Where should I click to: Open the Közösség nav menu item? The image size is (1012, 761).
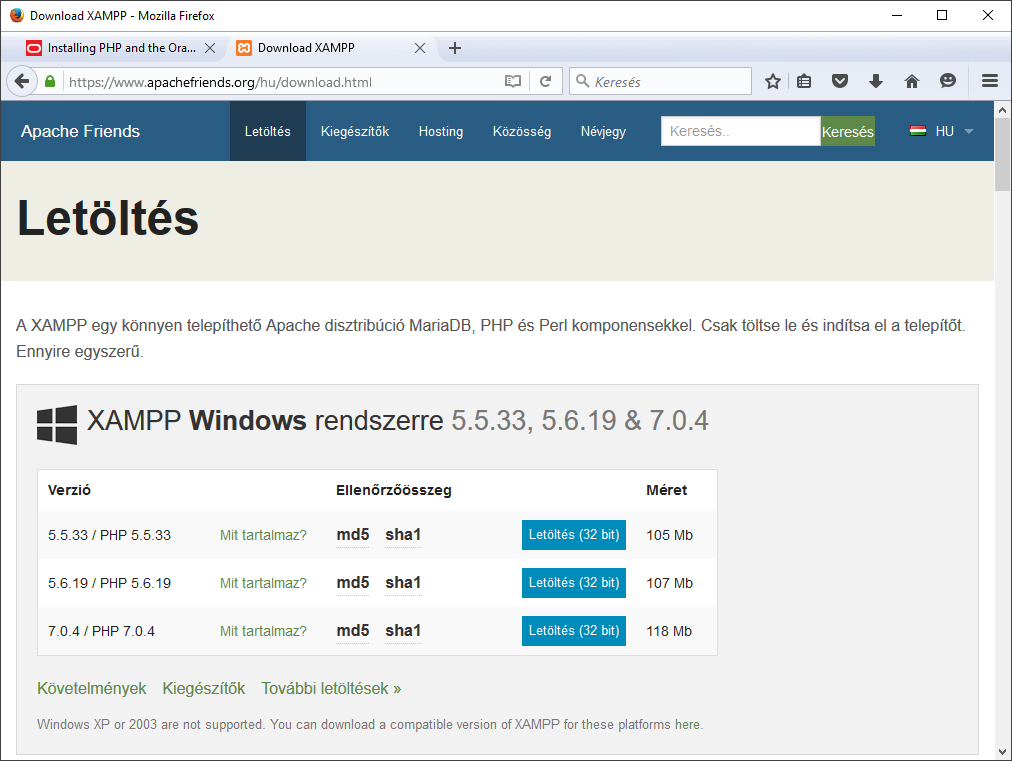pos(521,131)
